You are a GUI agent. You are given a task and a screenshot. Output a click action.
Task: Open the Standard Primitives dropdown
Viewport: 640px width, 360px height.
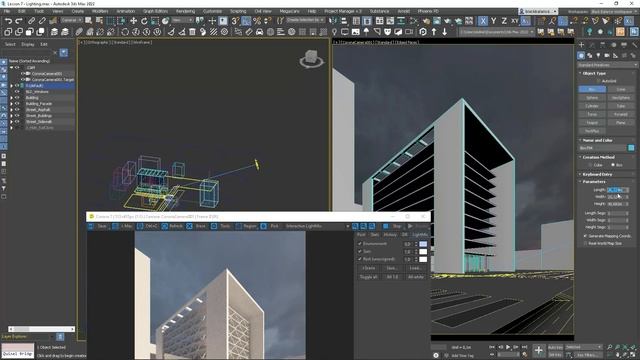coord(607,65)
